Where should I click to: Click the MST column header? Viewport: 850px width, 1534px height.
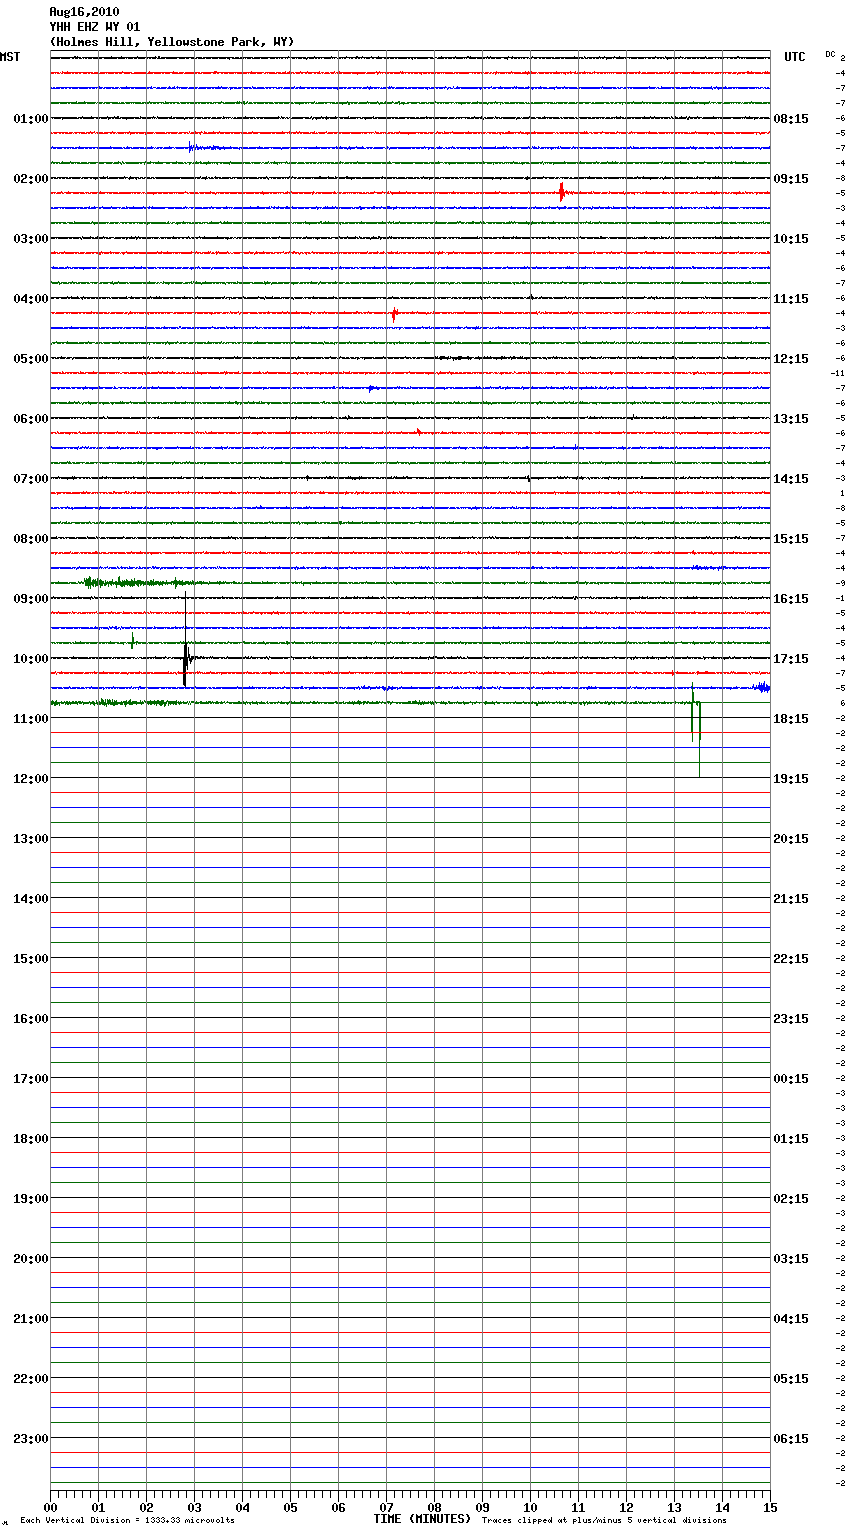click(10, 57)
